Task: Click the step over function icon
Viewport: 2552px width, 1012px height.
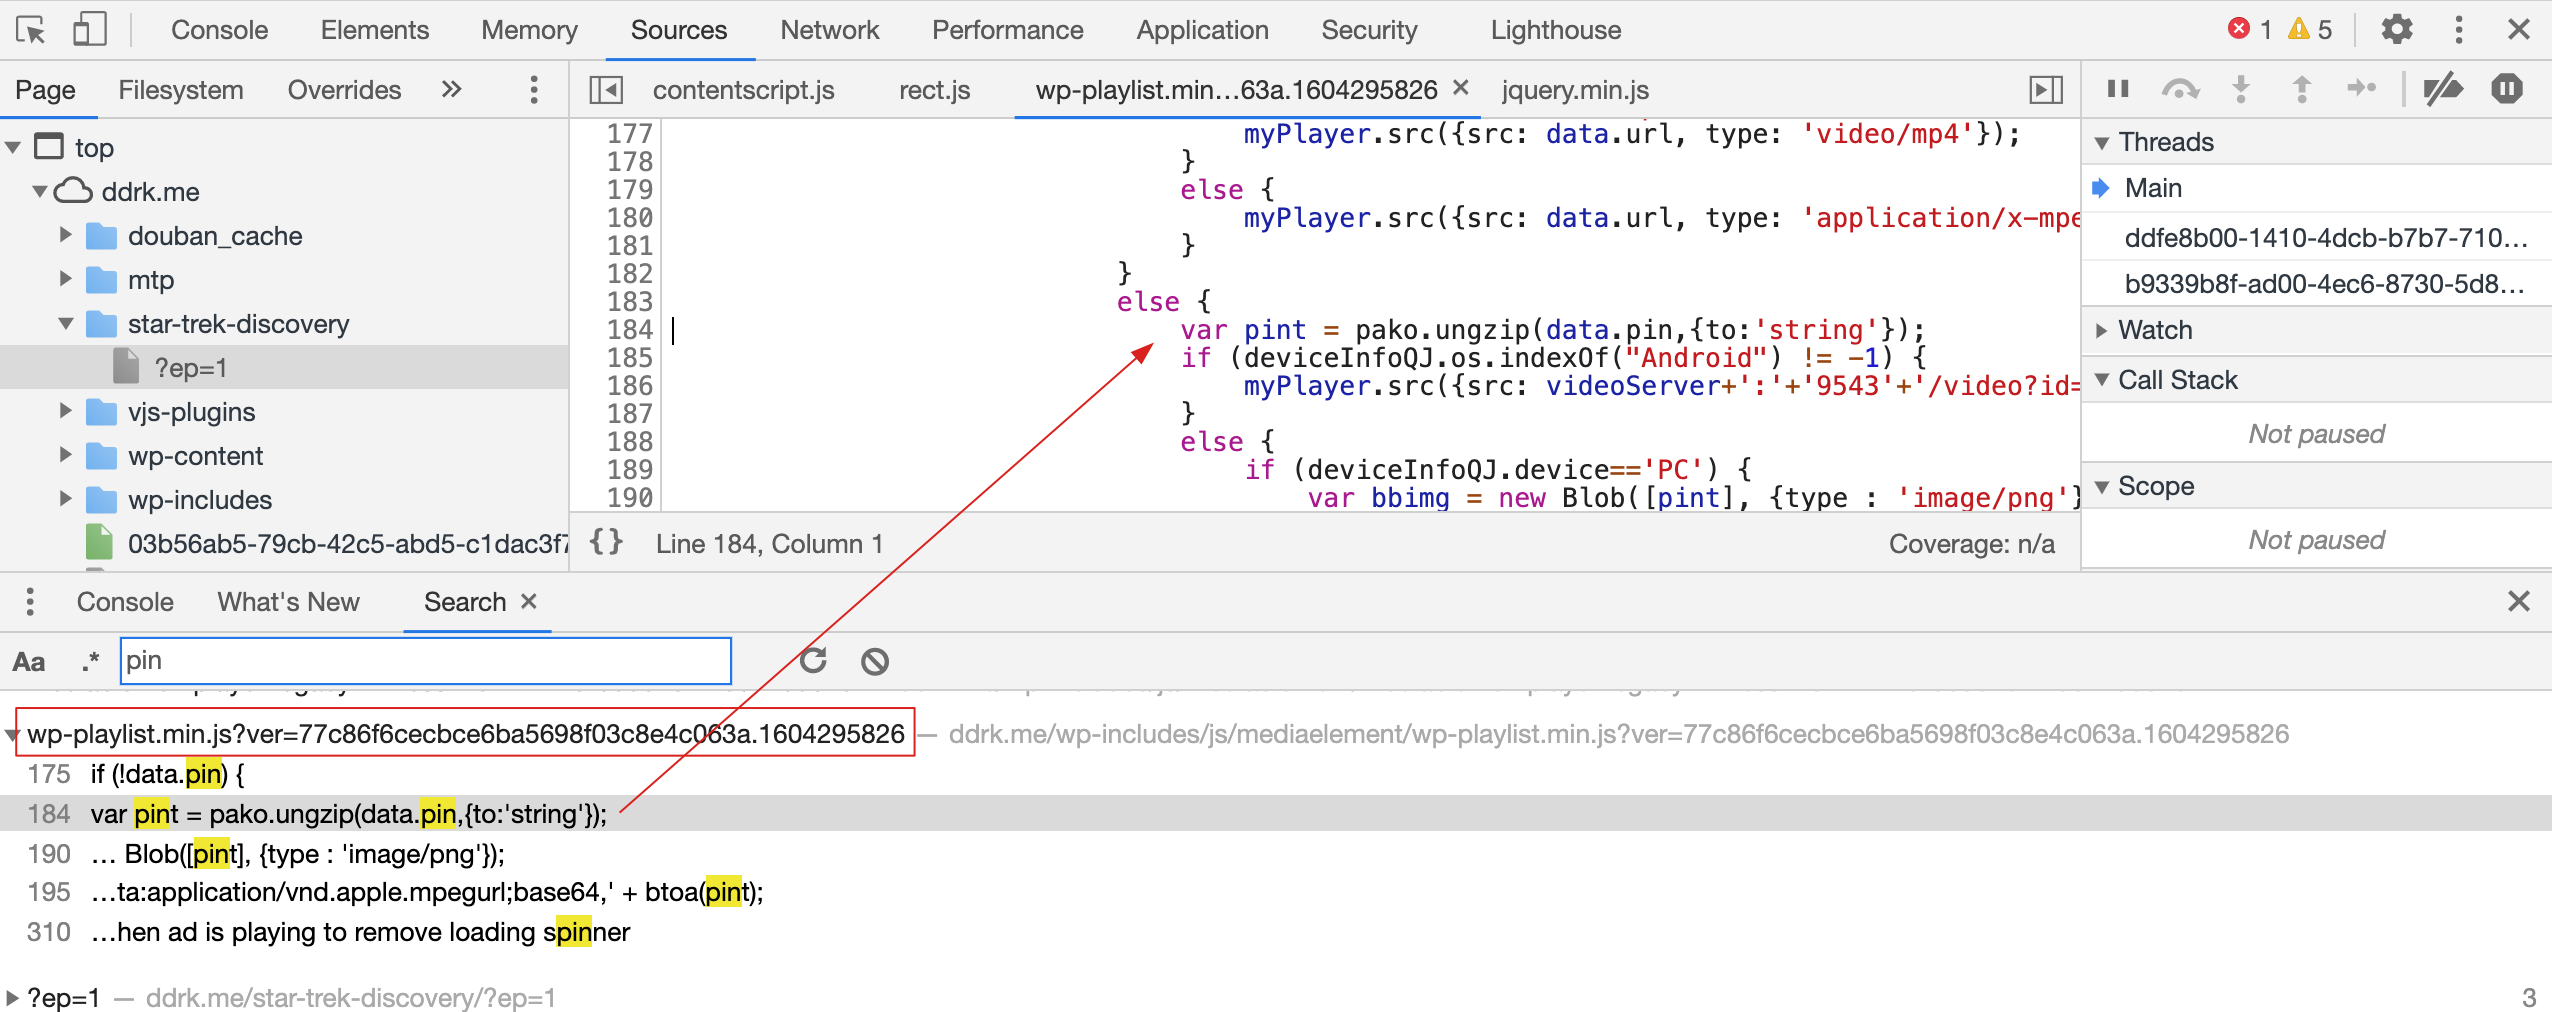Action: pyautogui.click(x=2180, y=90)
